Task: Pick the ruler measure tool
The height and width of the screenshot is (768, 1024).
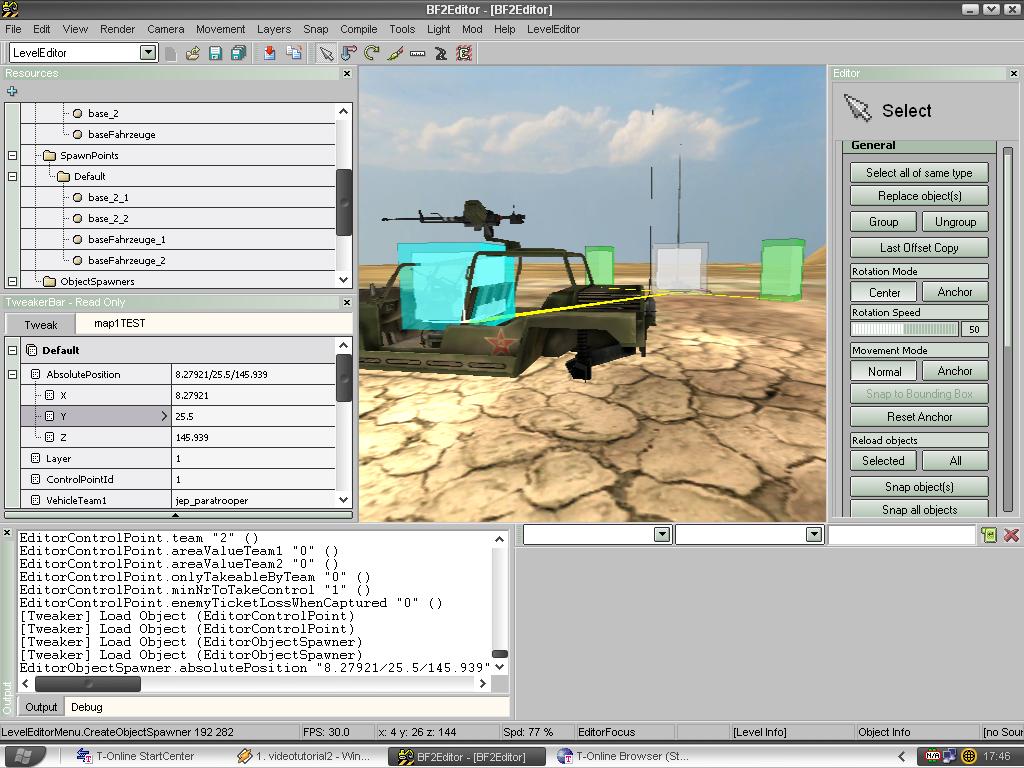Action: pos(417,53)
